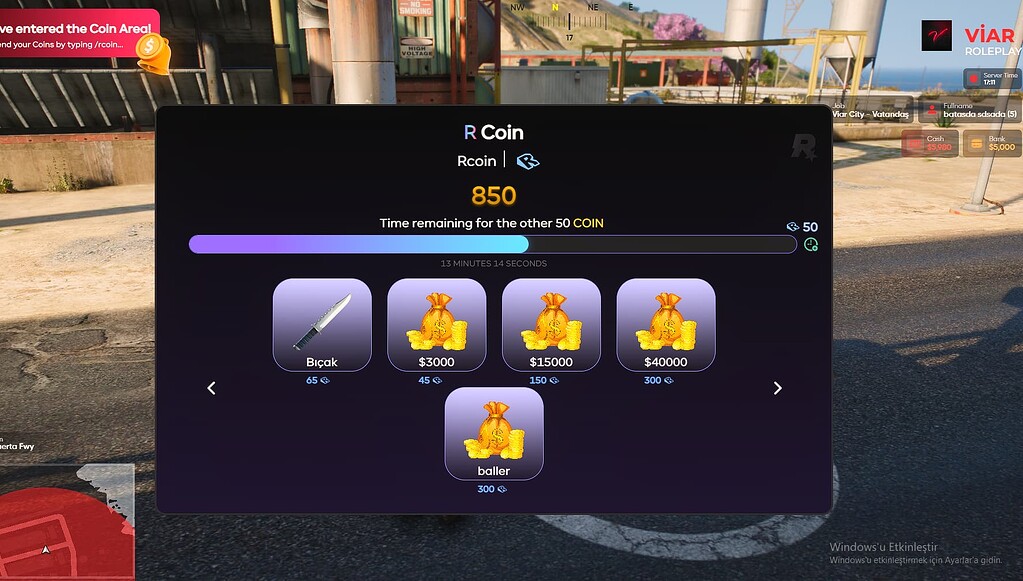Image resolution: width=1023 pixels, height=581 pixels.
Task: Click the Rockstar logo watermark in panel
Action: 804,147
